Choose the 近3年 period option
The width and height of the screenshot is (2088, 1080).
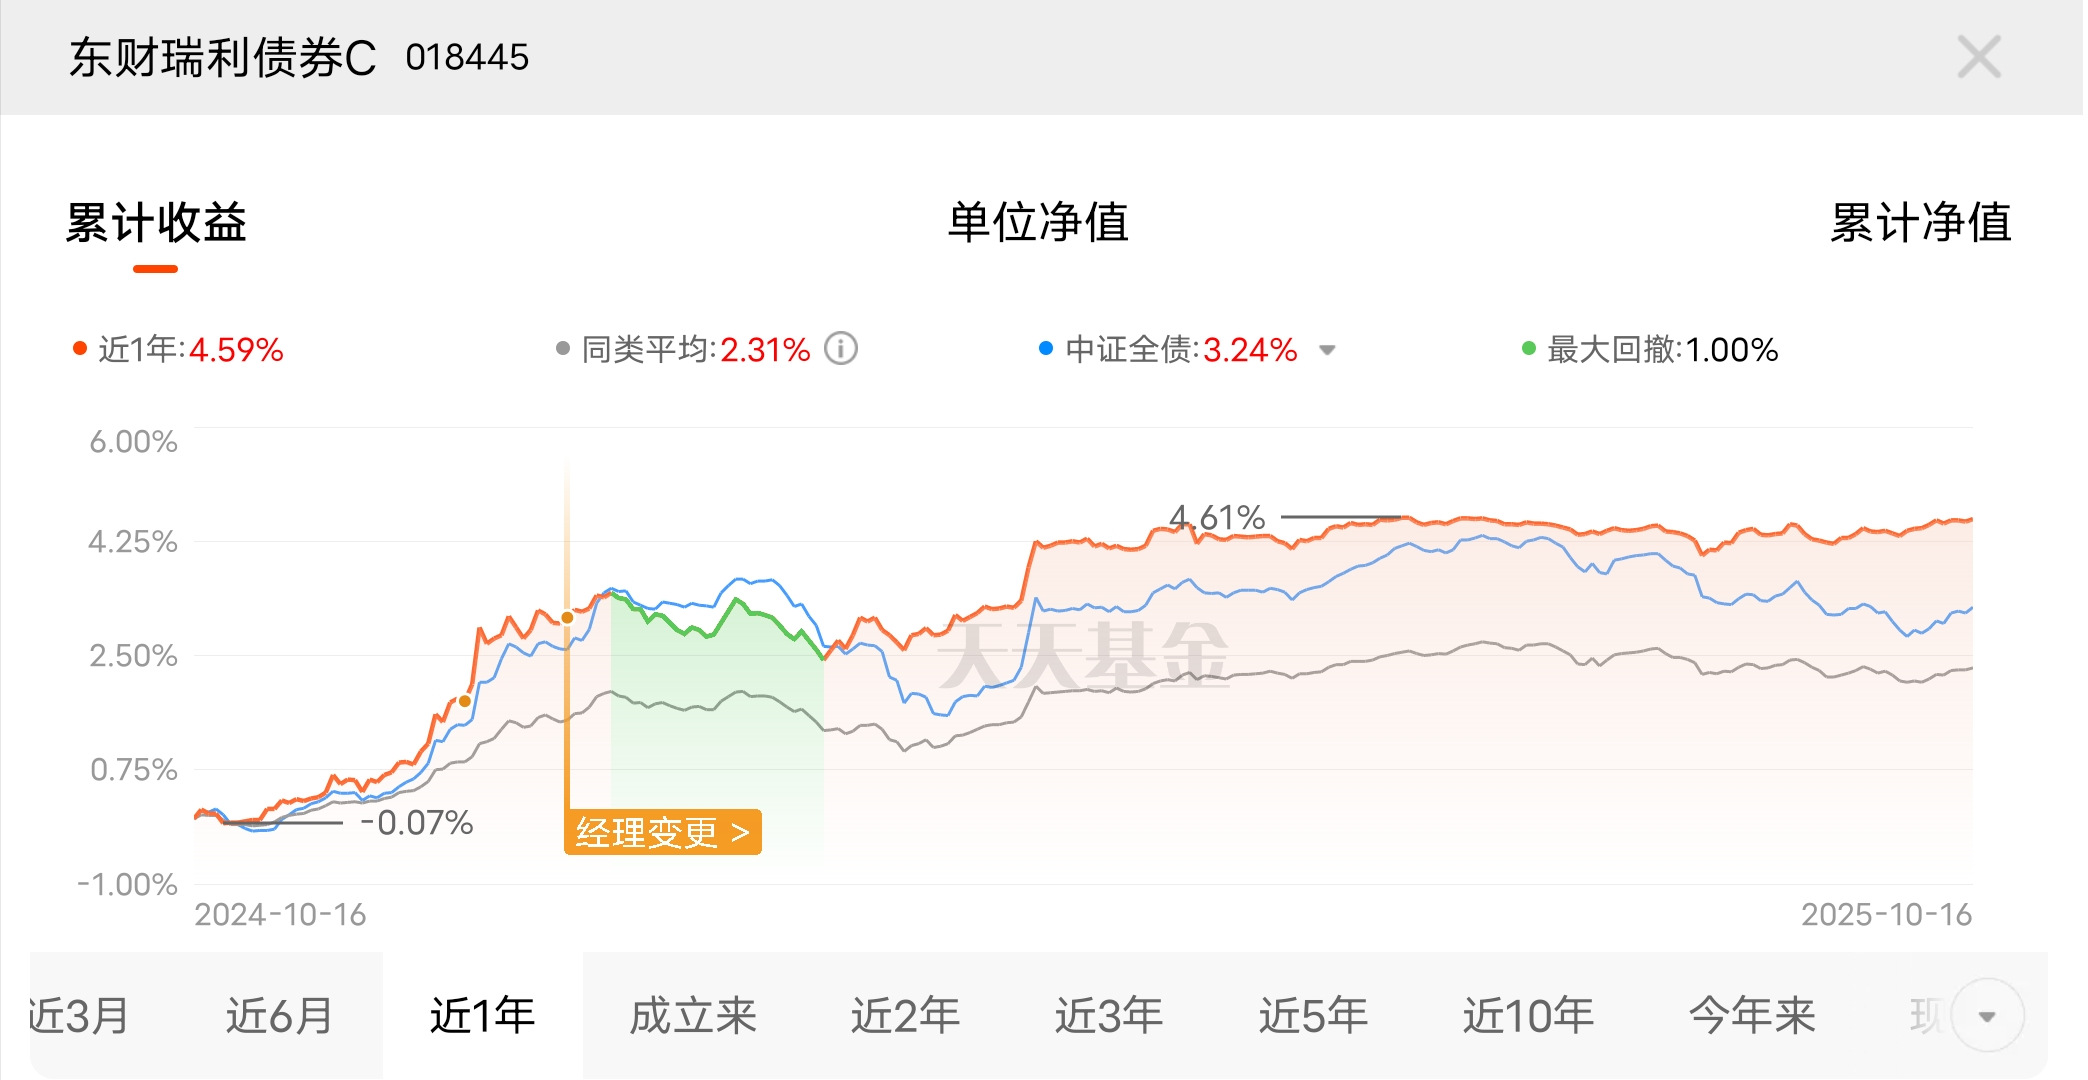tap(1109, 1016)
